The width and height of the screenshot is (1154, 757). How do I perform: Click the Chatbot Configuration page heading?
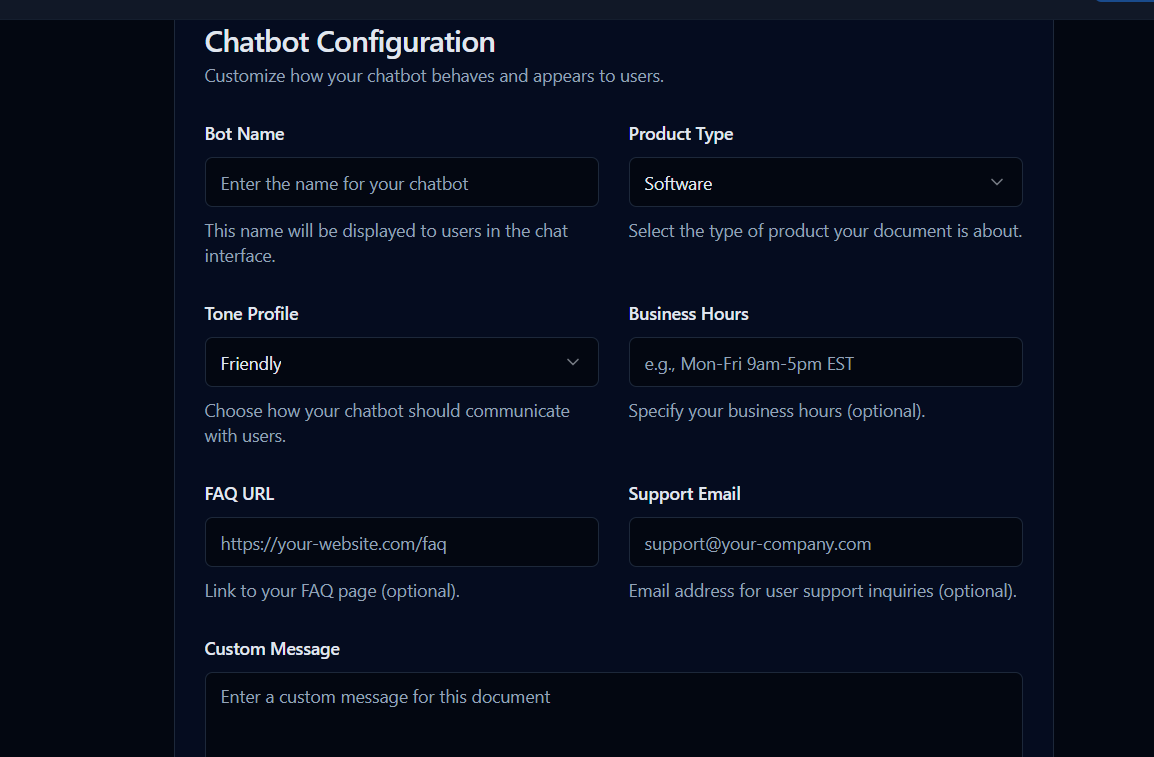349,42
